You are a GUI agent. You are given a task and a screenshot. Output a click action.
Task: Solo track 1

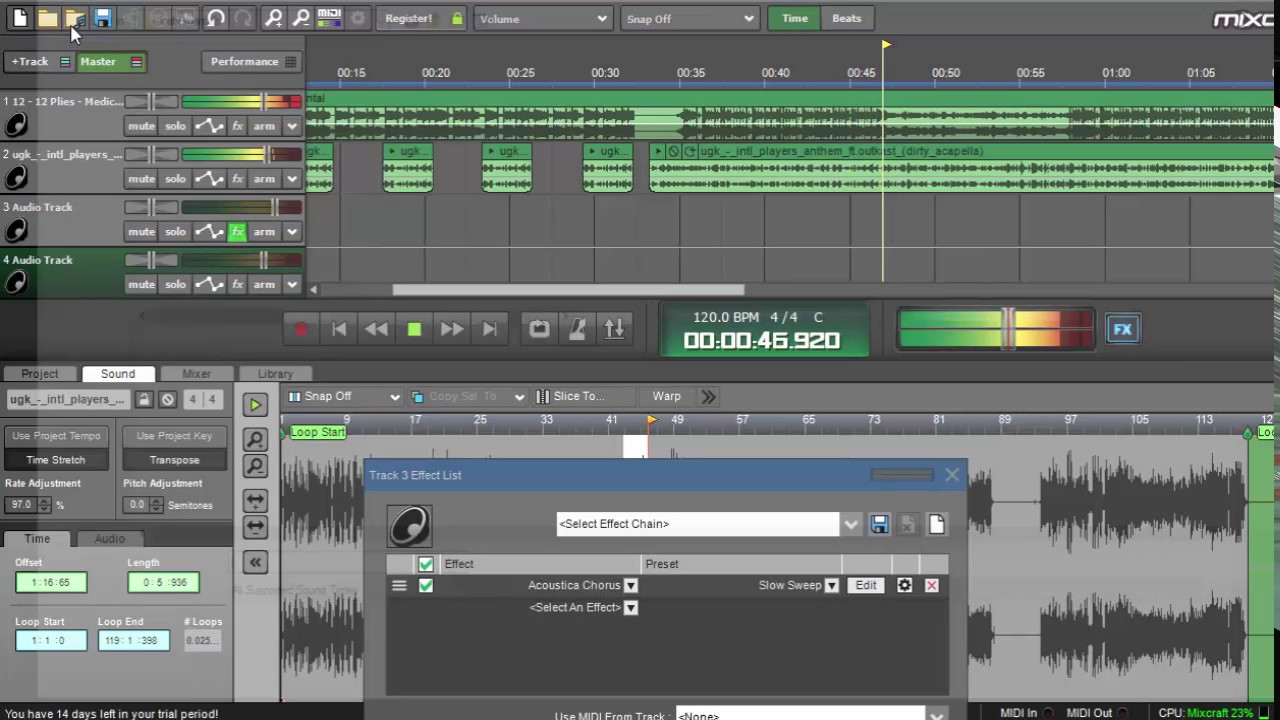(x=175, y=126)
